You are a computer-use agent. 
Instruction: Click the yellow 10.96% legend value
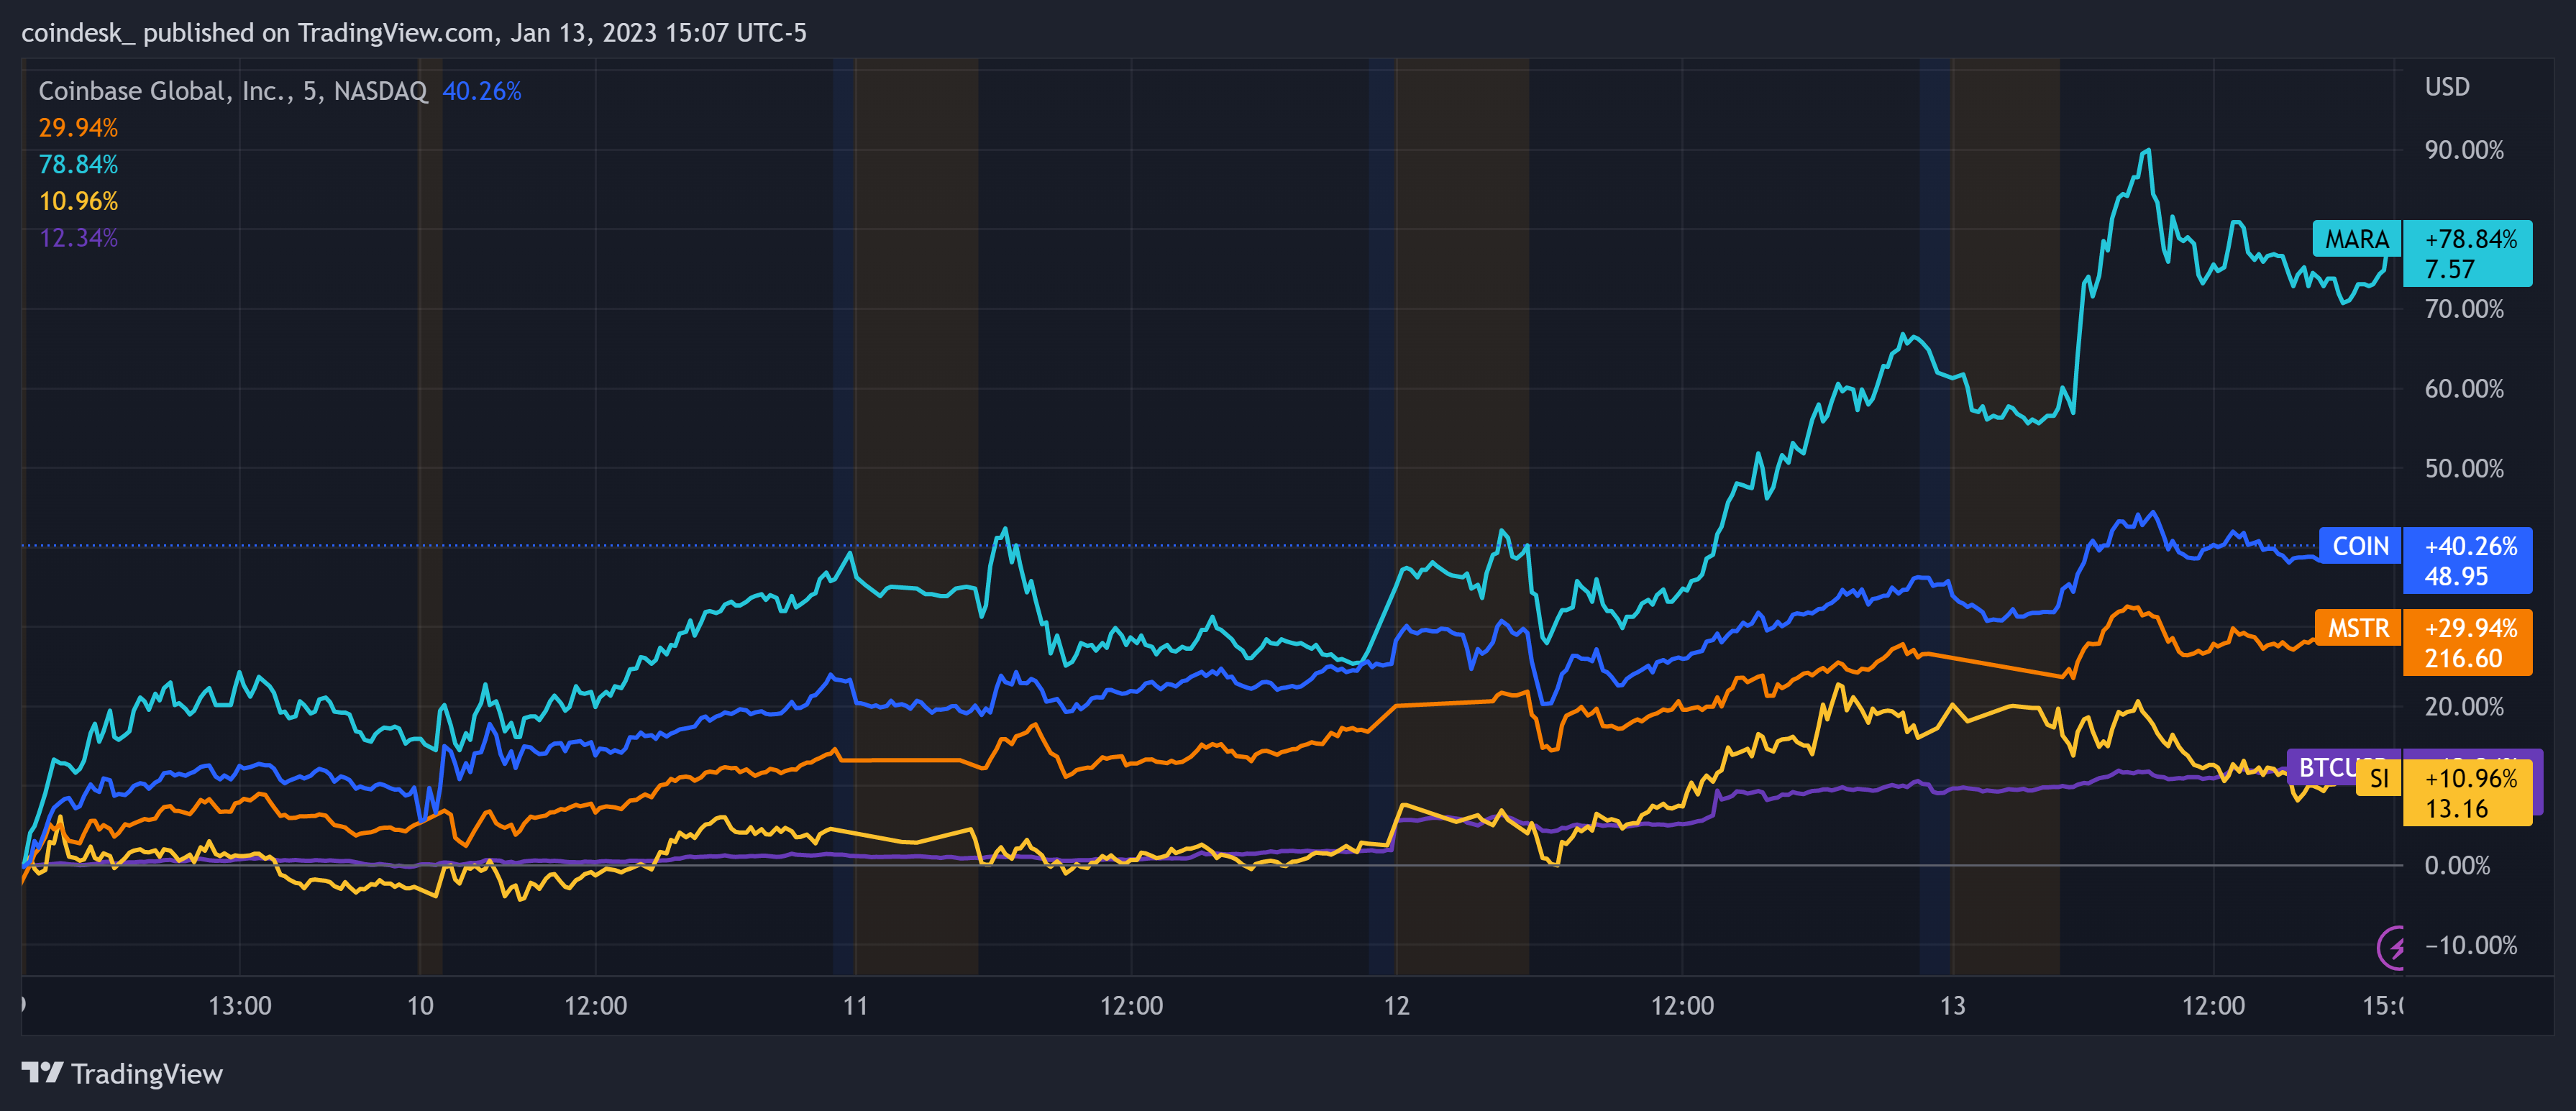[78, 202]
